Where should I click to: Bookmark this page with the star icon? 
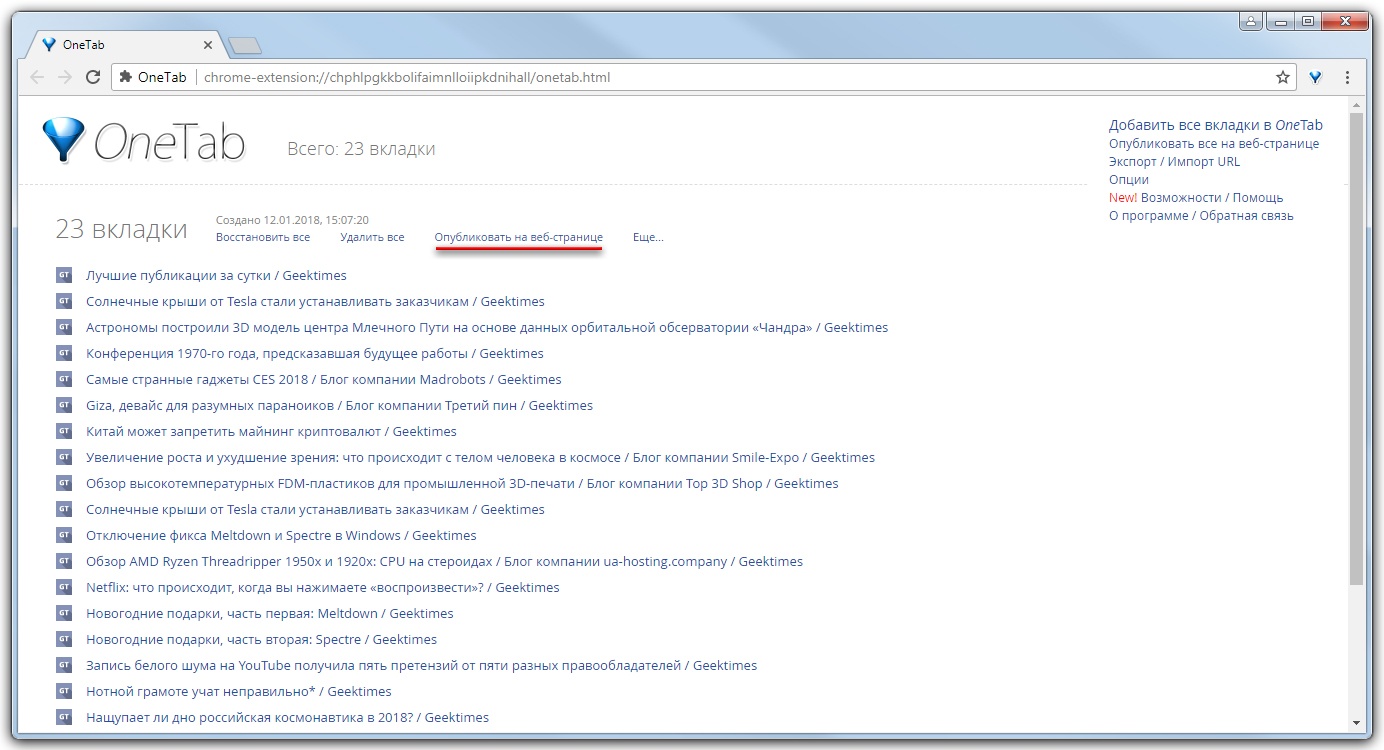(x=1283, y=77)
